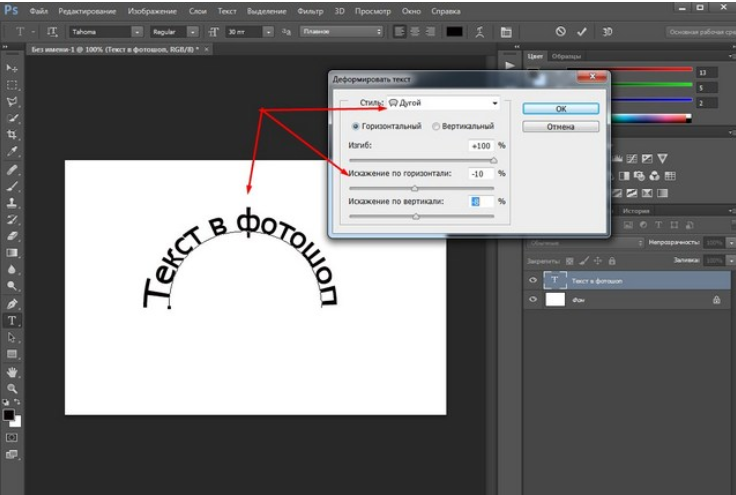Commit text edits with the checkmark icon

pyautogui.click(x=582, y=32)
